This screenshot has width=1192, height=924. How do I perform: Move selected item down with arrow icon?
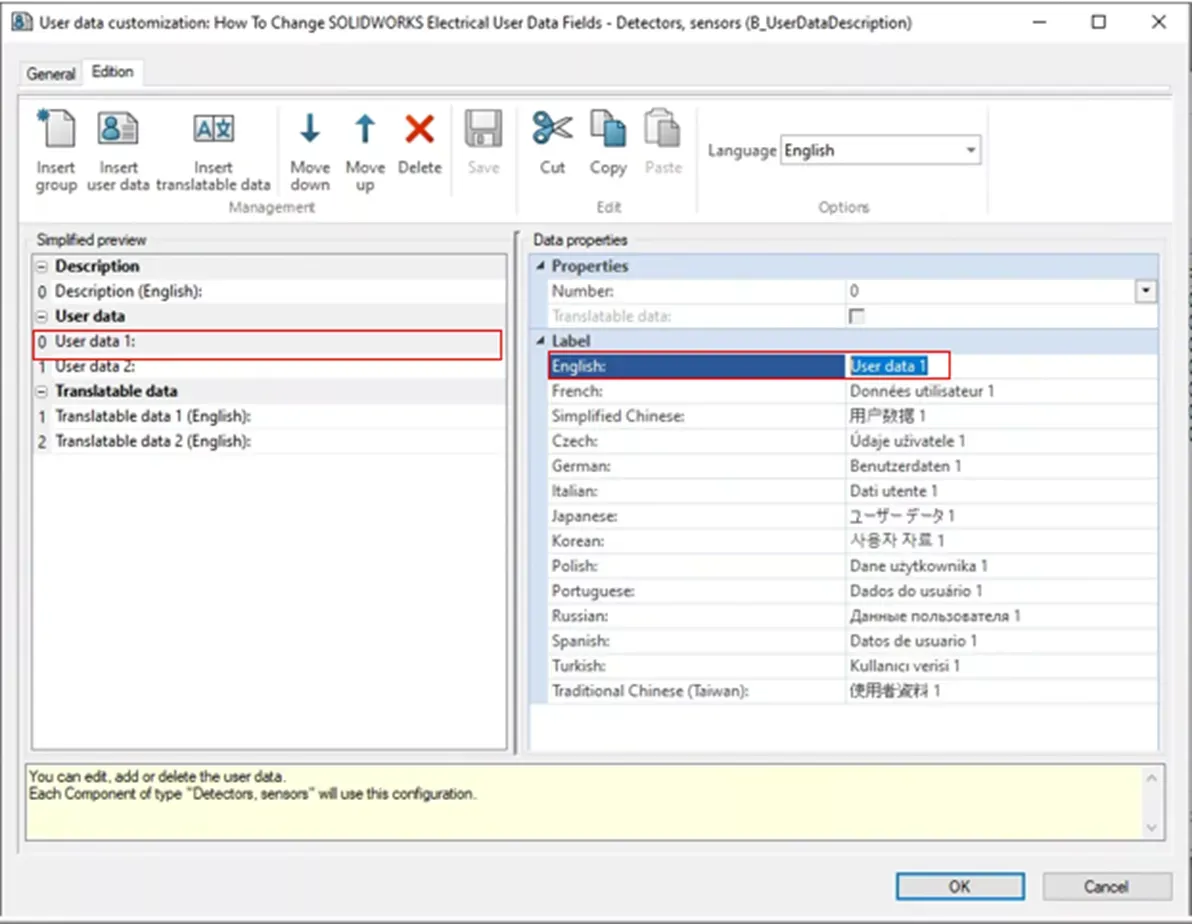pos(309,129)
